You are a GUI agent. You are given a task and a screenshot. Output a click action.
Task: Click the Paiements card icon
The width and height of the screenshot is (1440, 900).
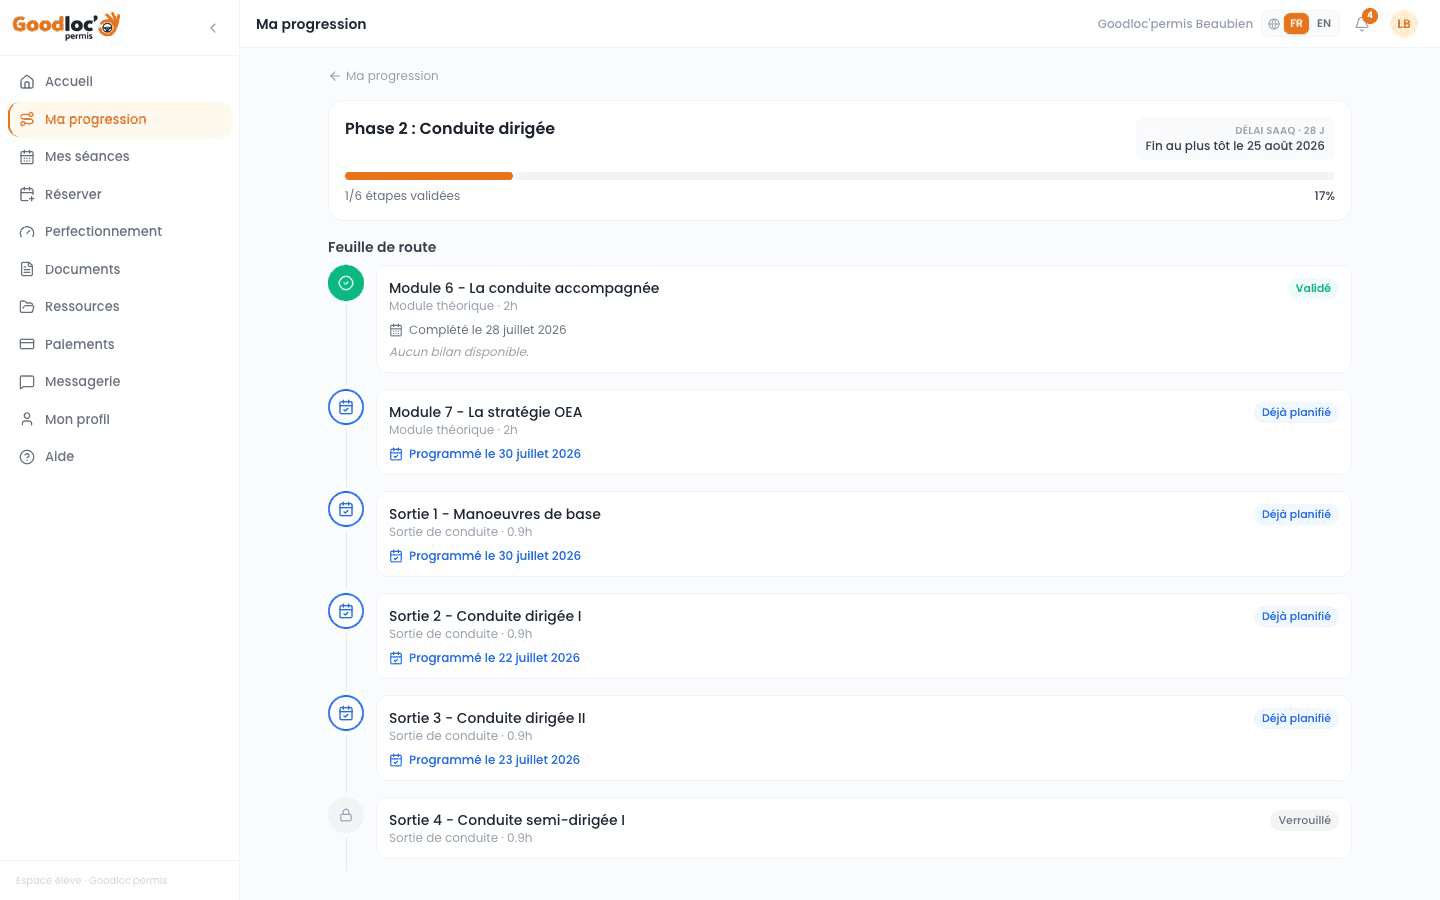tap(27, 344)
